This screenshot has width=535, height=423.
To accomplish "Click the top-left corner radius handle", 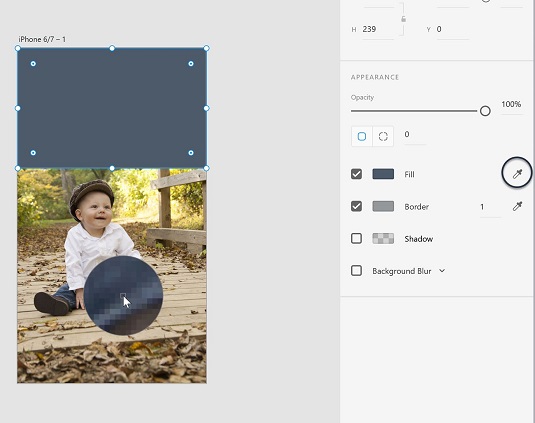I will coord(33,64).
